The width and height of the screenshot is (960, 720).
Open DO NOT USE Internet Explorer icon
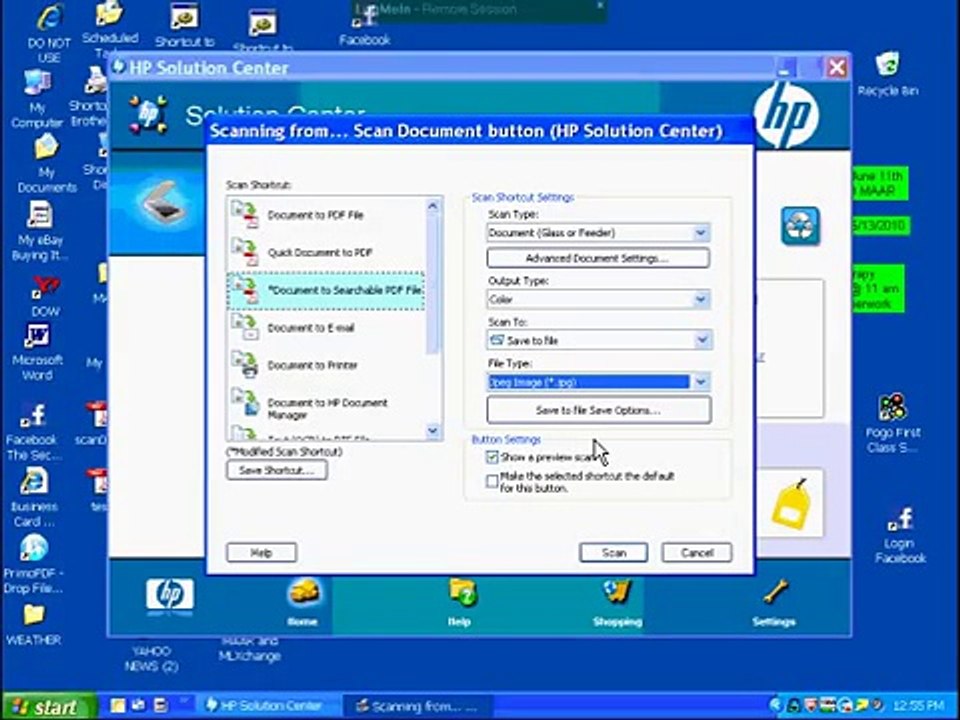click(x=49, y=34)
